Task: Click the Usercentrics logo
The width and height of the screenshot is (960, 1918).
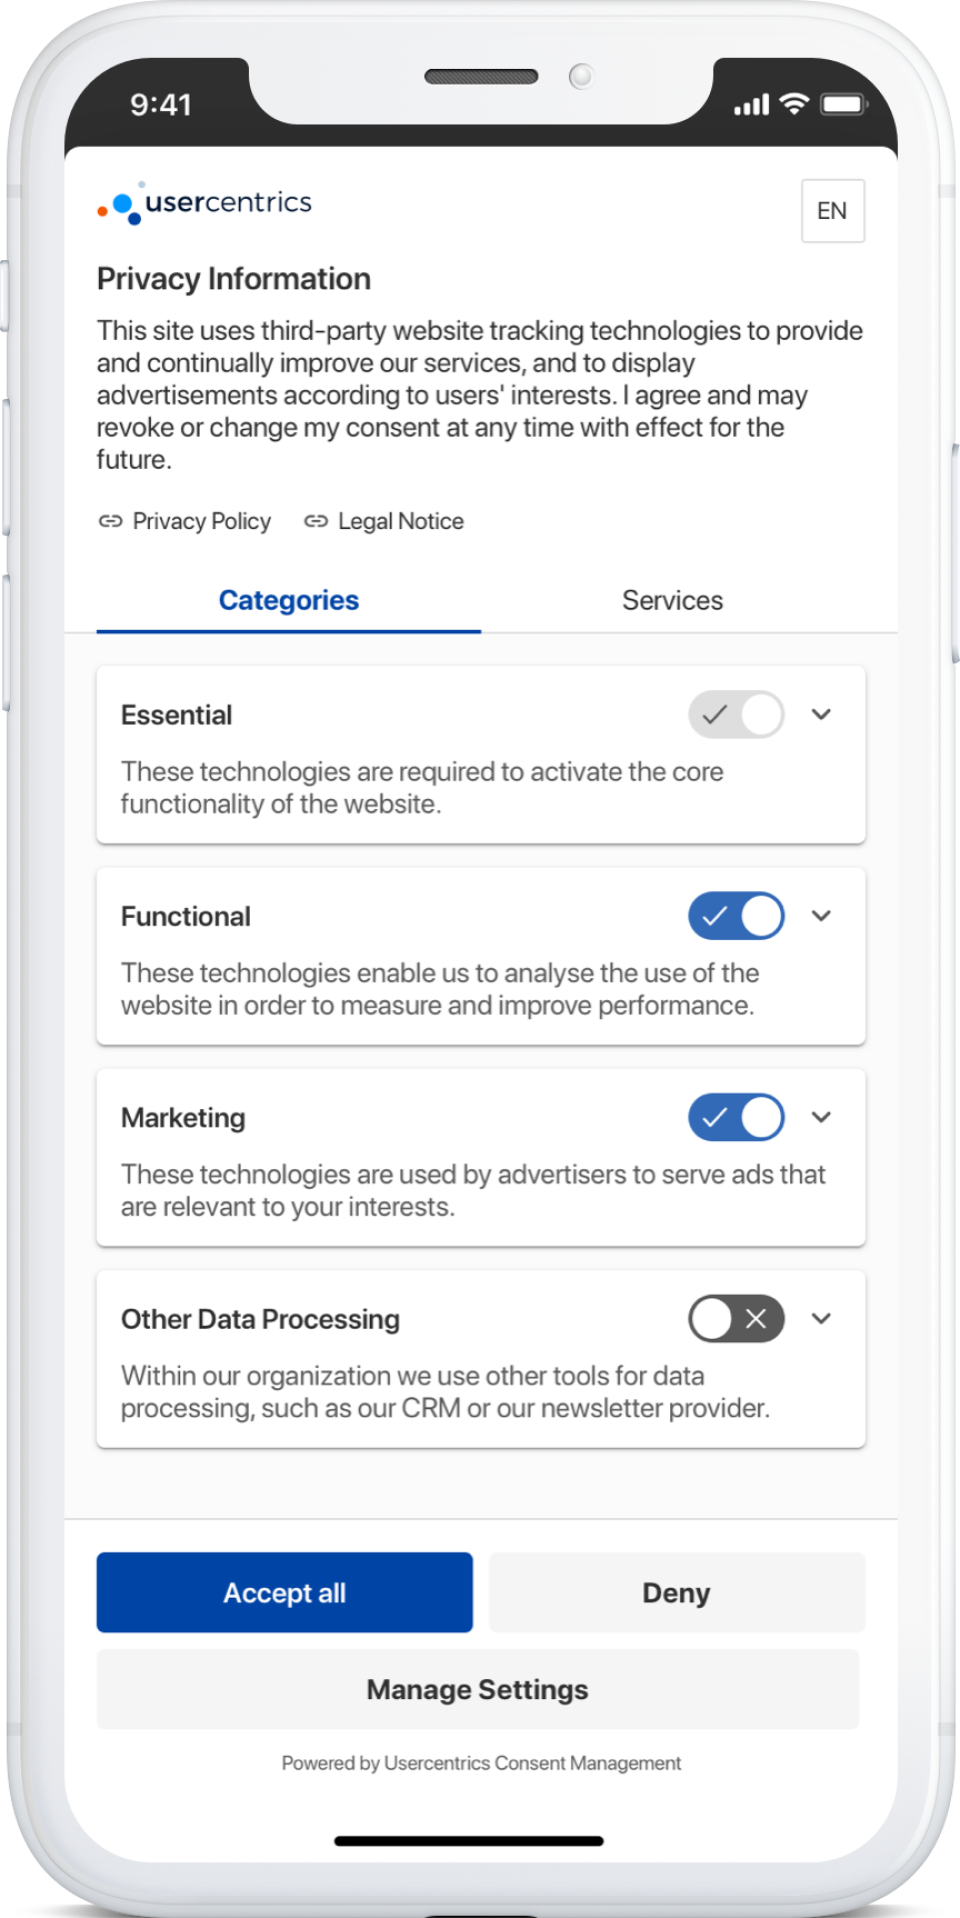Action: coord(204,203)
